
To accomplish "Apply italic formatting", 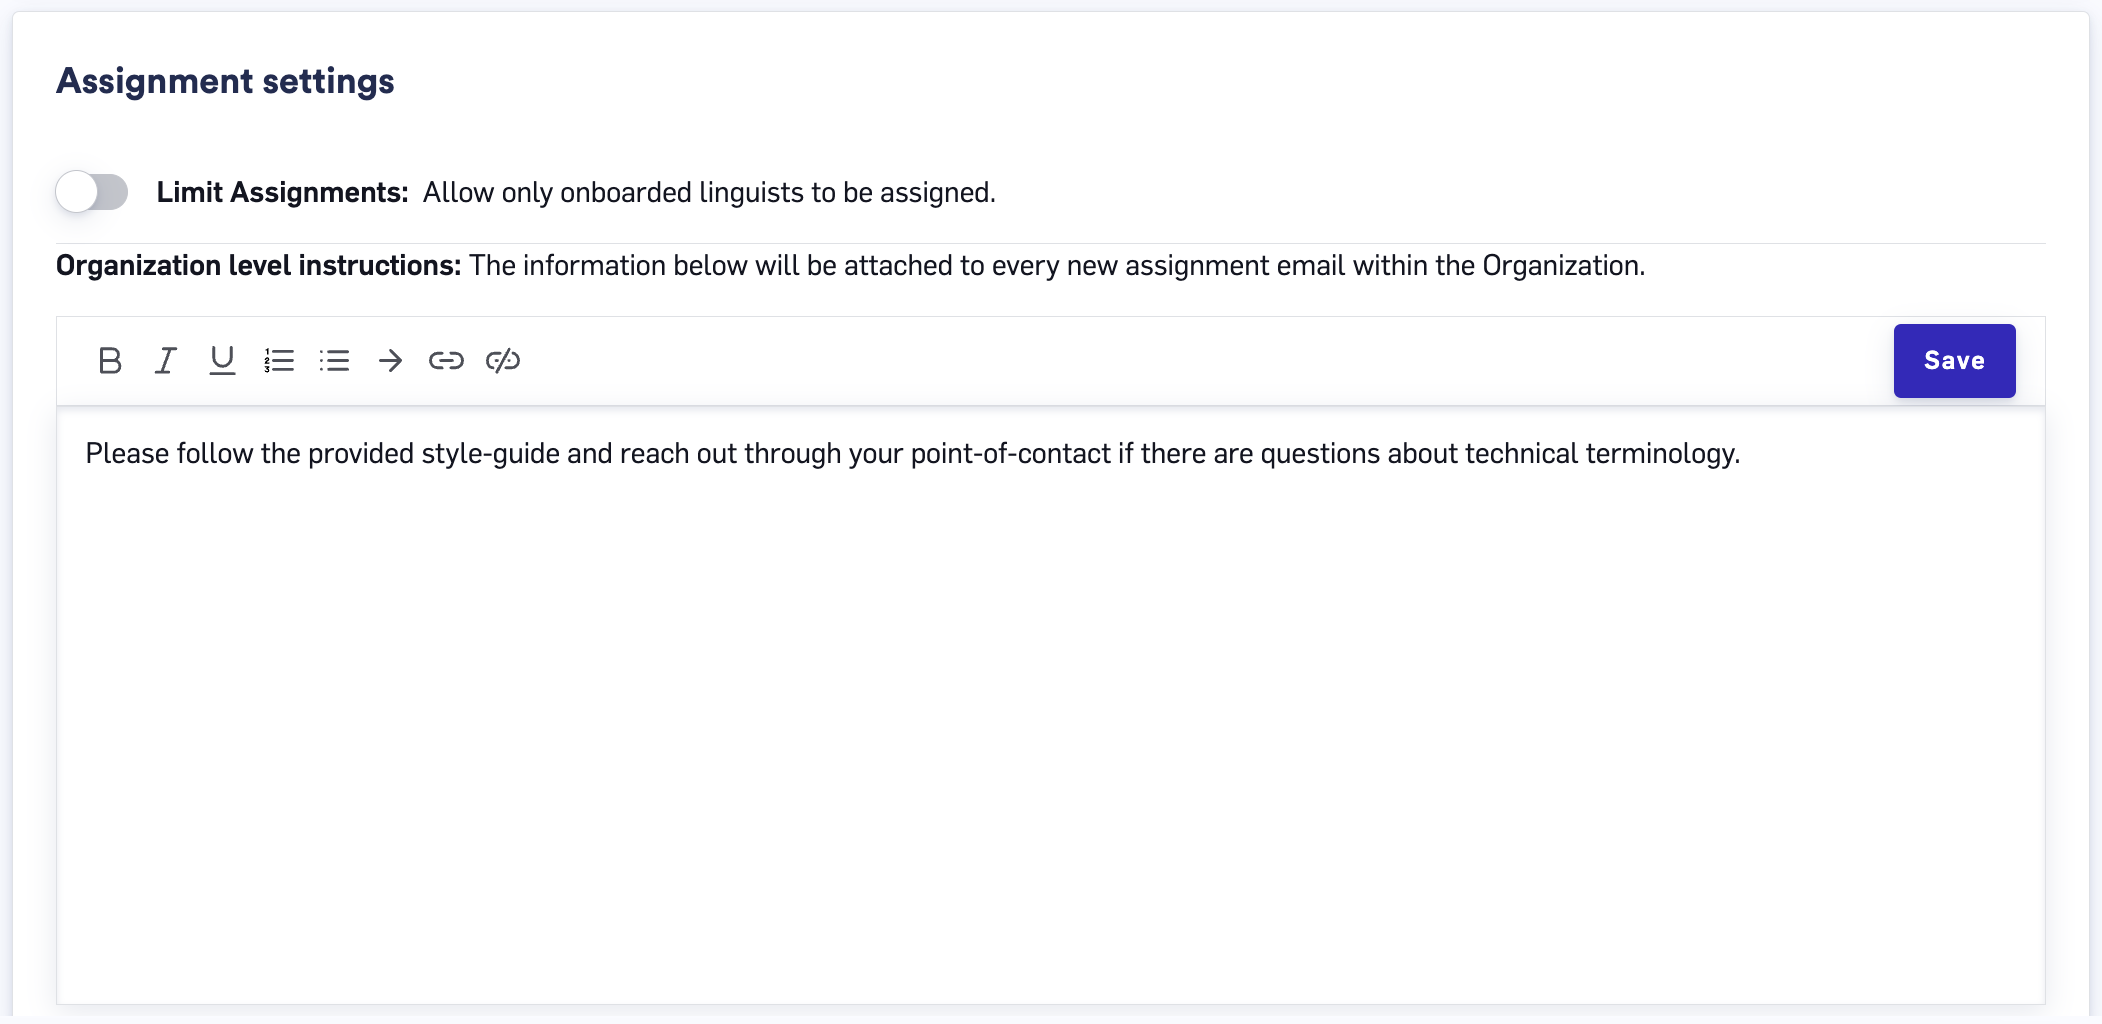I will (166, 360).
